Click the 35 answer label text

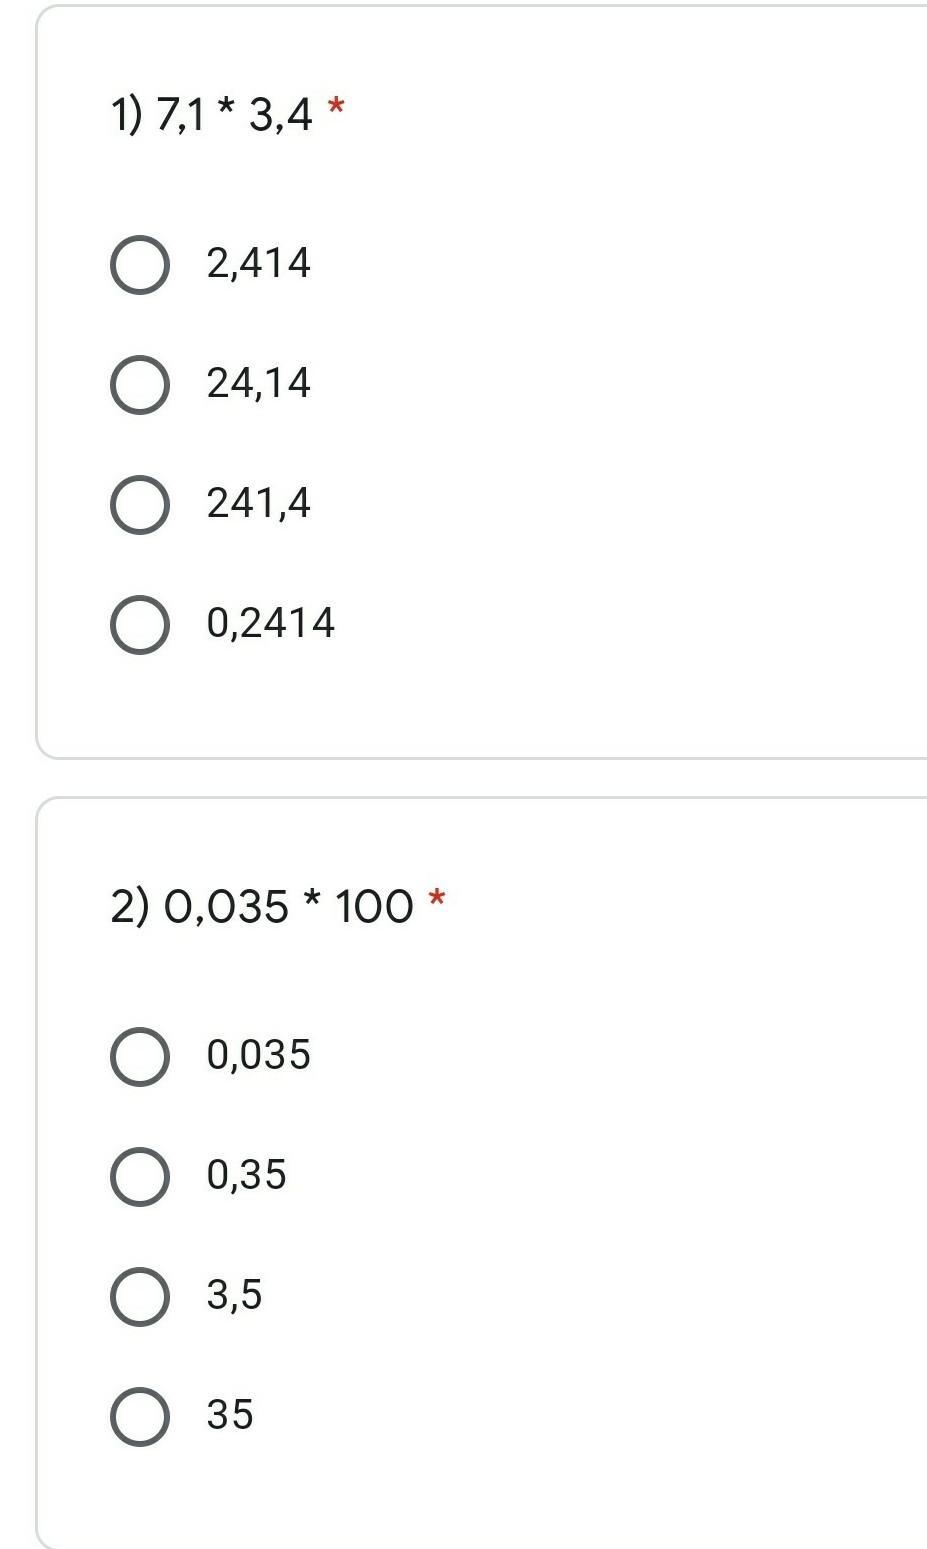point(230,1415)
